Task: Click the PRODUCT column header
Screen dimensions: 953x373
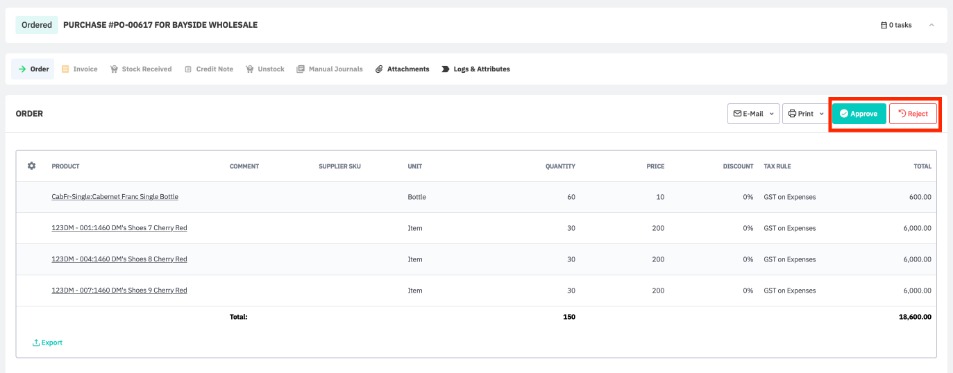Action: [x=66, y=166]
